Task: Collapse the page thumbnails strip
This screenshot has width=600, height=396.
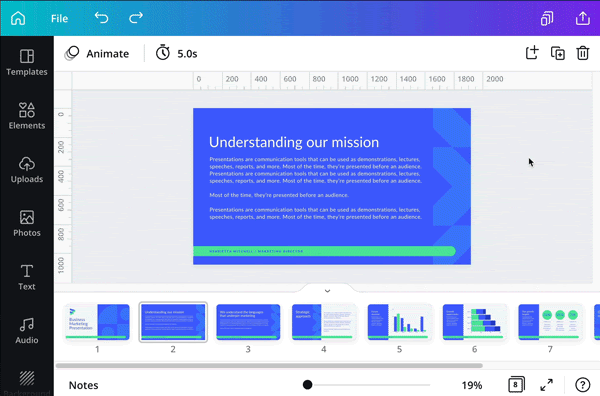Action: [327, 291]
